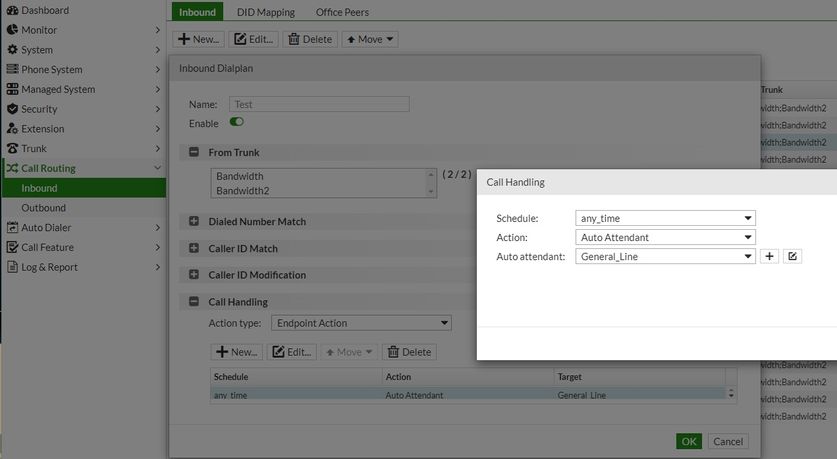Viewport: 837px width, 459px height.
Task: Click the Extension user icon
Action: coord(12,129)
